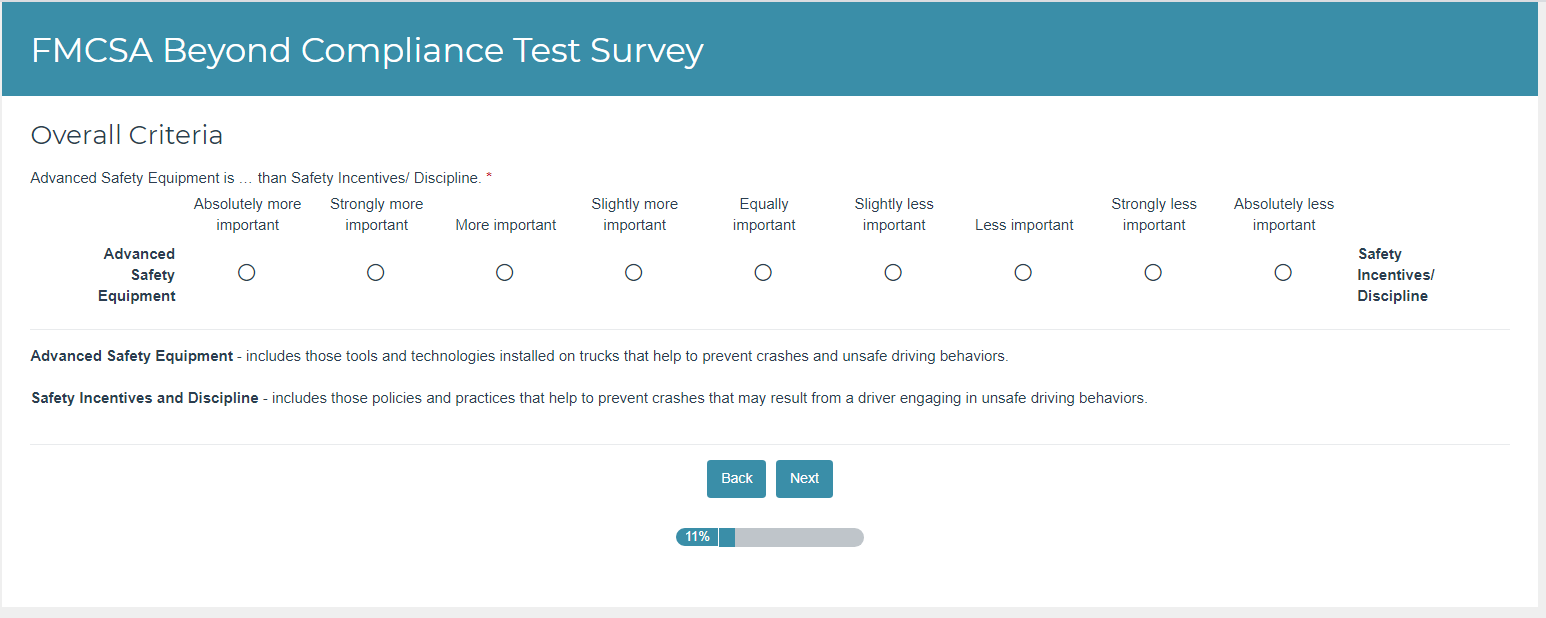The width and height of the screenshot is (1546, 618).
Task: Click the "Absolutely more important" column header
Action: [247, 215]
